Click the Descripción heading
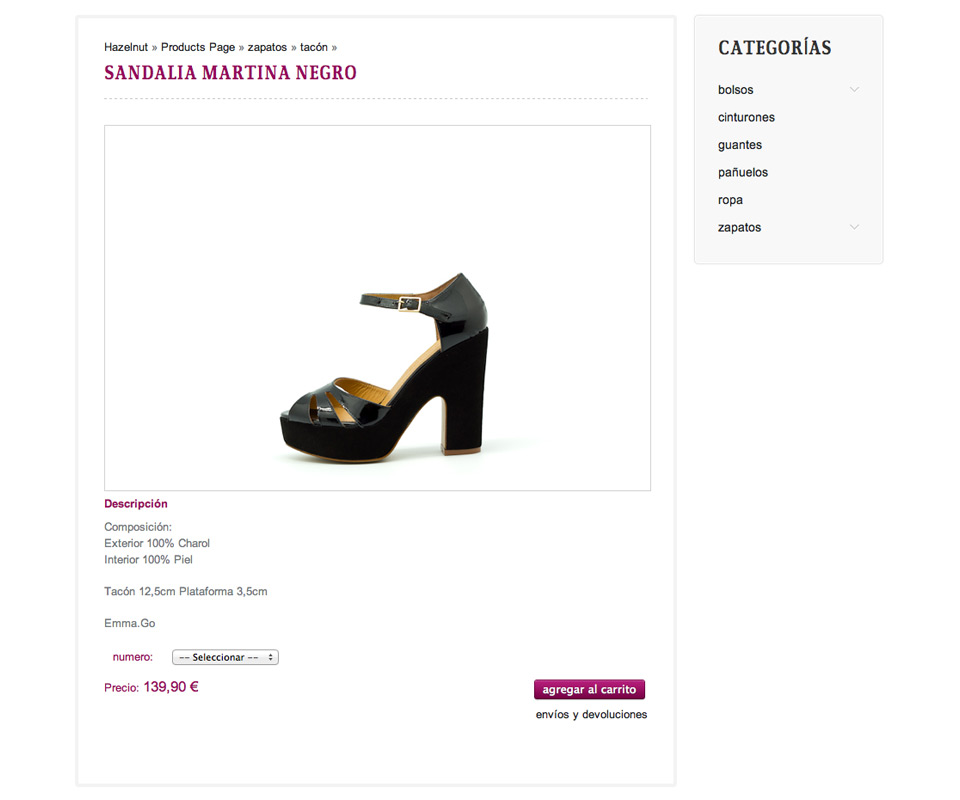The height and width of the screenshot is (800, 960). 136,504
